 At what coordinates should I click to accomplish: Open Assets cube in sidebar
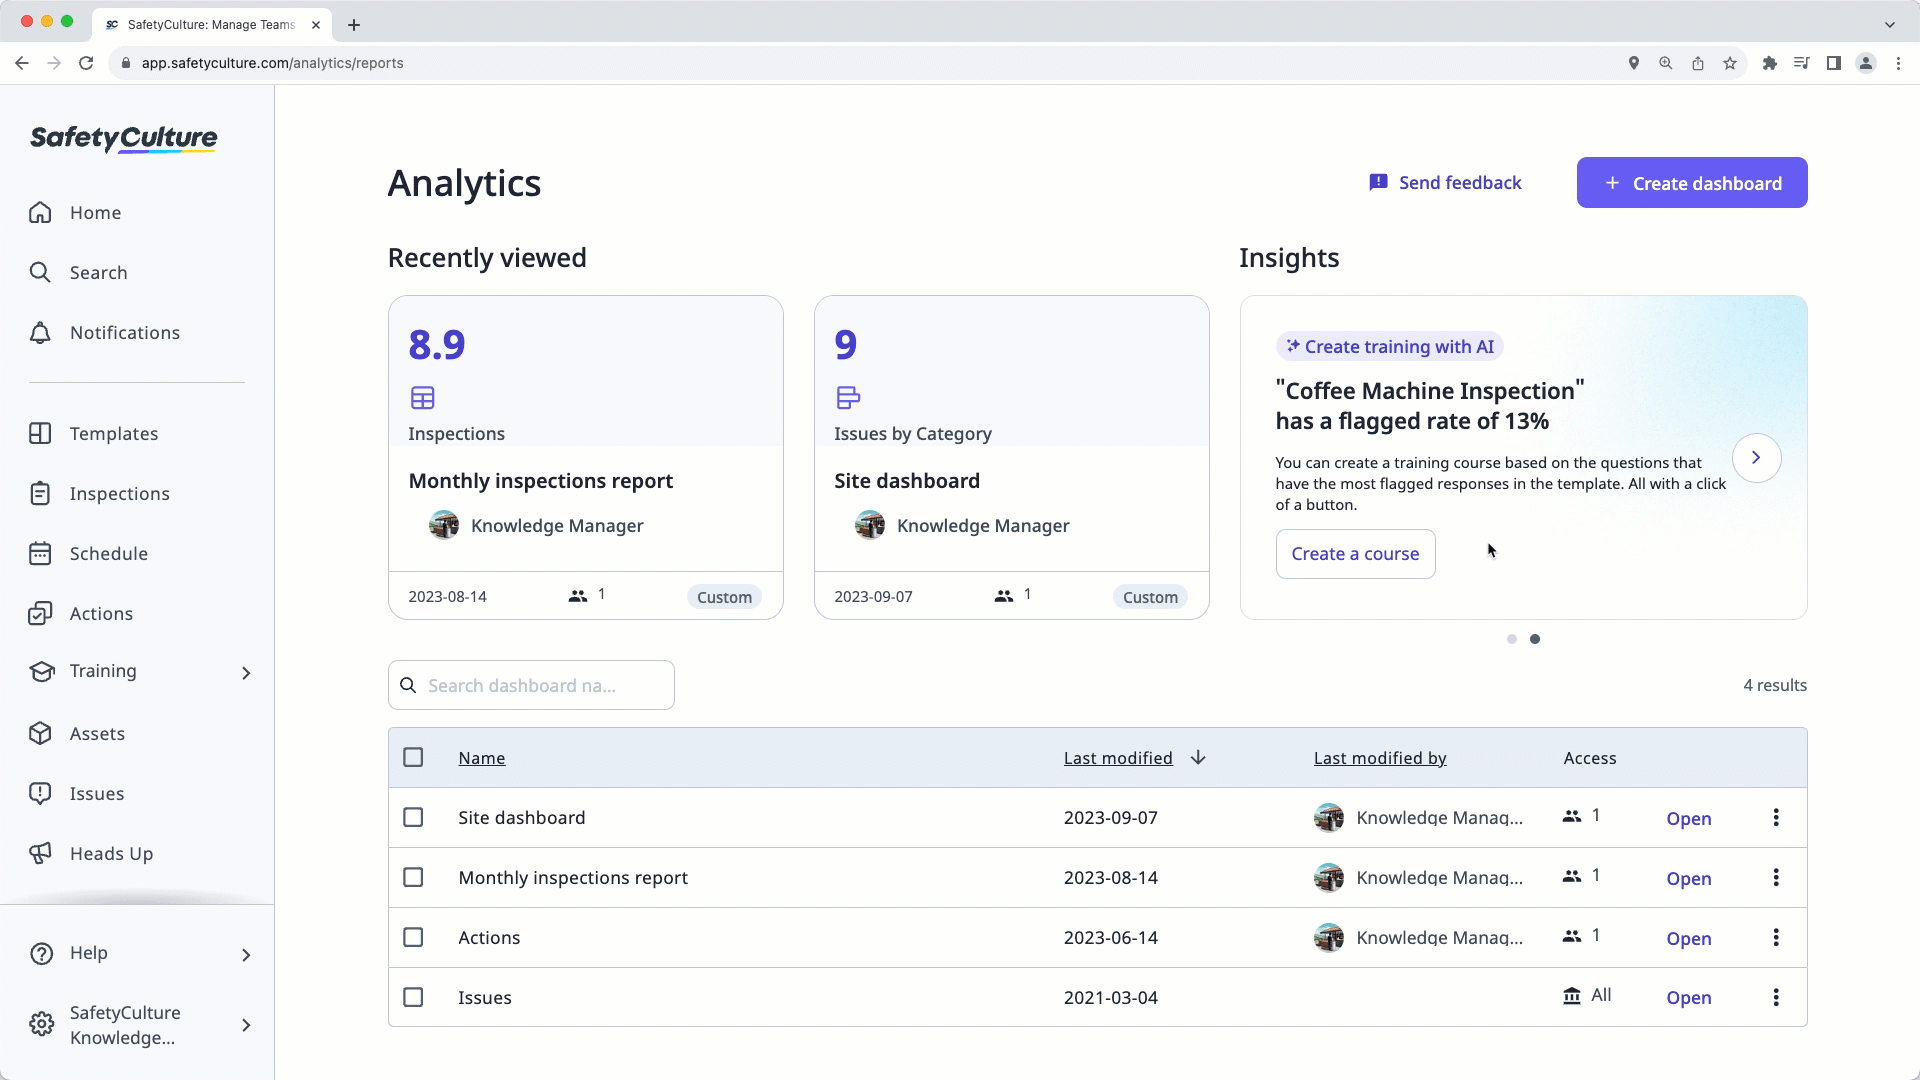[x=40, y=734]
